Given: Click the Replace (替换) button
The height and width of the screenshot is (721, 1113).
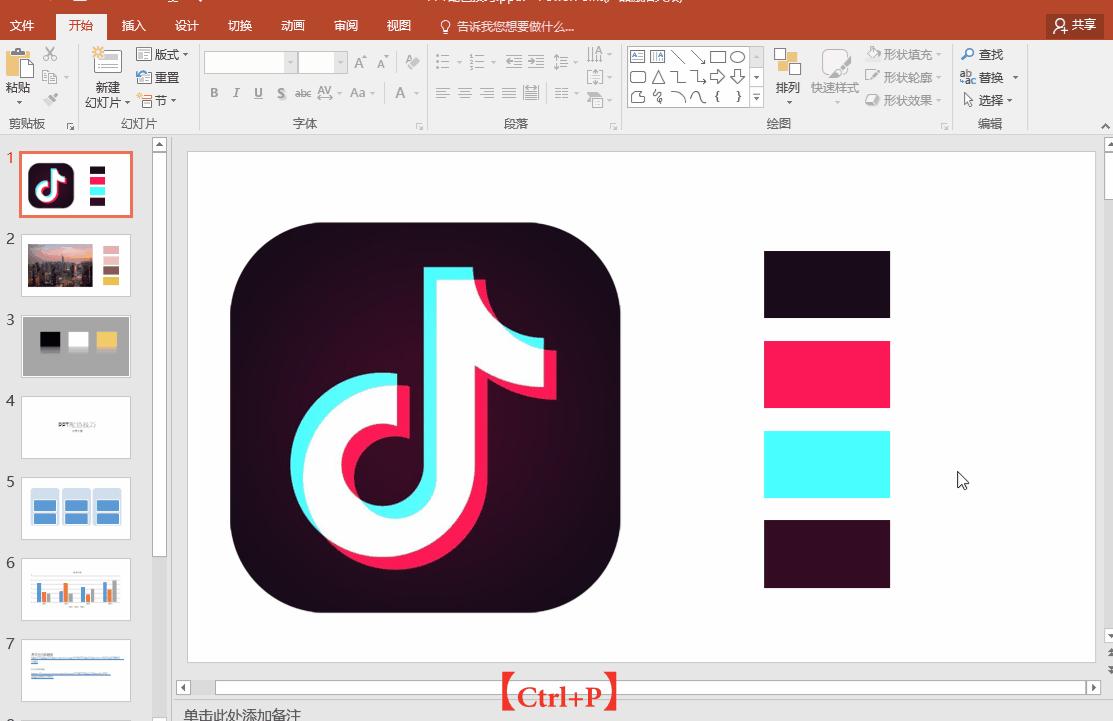Looking at the screenshot, I should tap(988, 77).
